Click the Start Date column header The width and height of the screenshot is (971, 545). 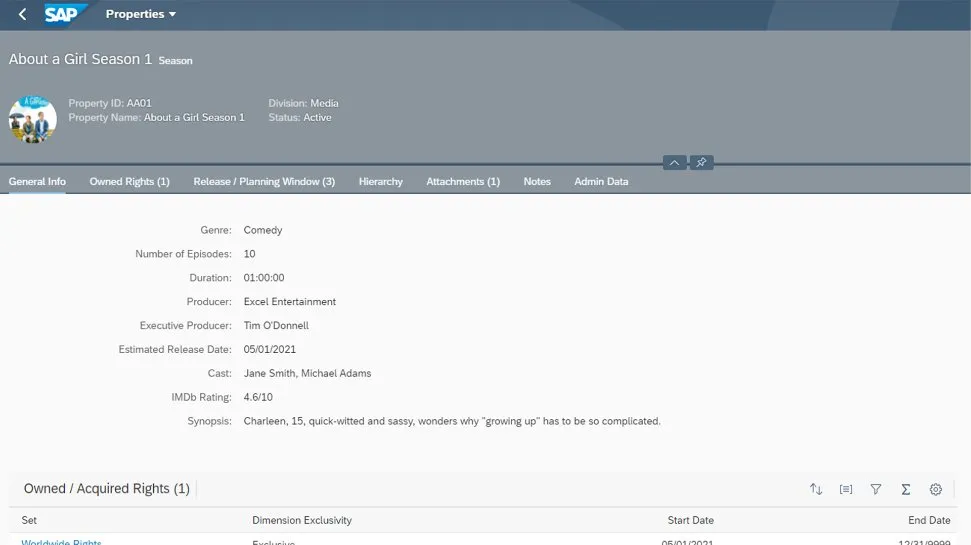click(x=690, y=520)
